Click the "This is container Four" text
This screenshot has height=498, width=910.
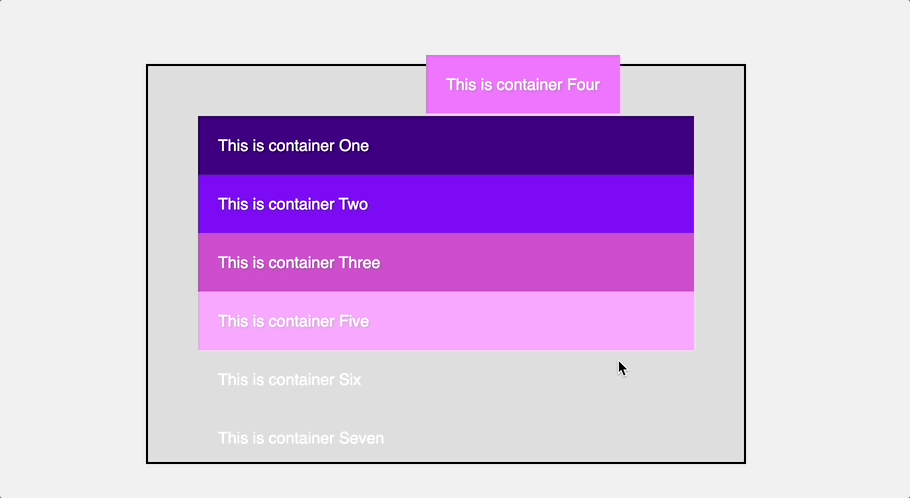pos(523,85)
